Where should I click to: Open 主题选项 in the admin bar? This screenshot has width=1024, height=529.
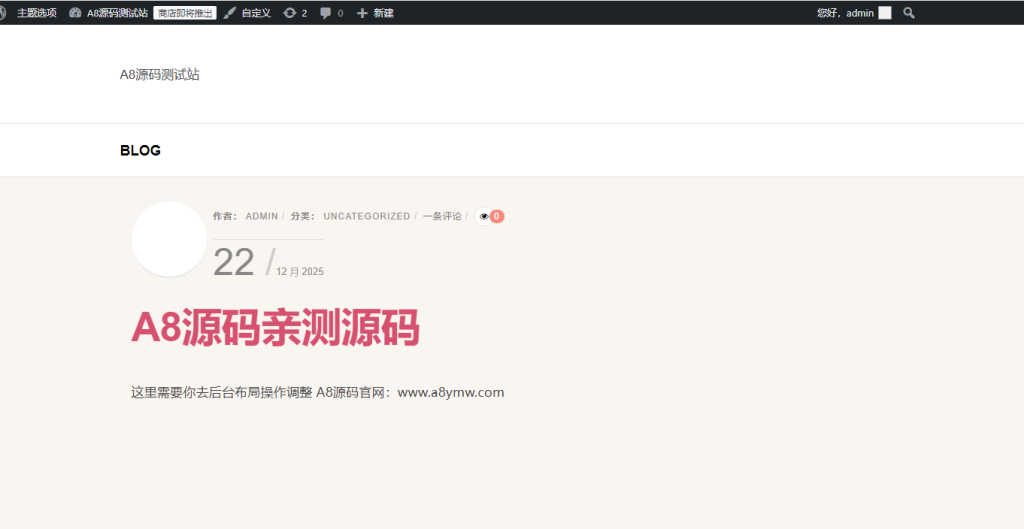click(x=37, y=13)
